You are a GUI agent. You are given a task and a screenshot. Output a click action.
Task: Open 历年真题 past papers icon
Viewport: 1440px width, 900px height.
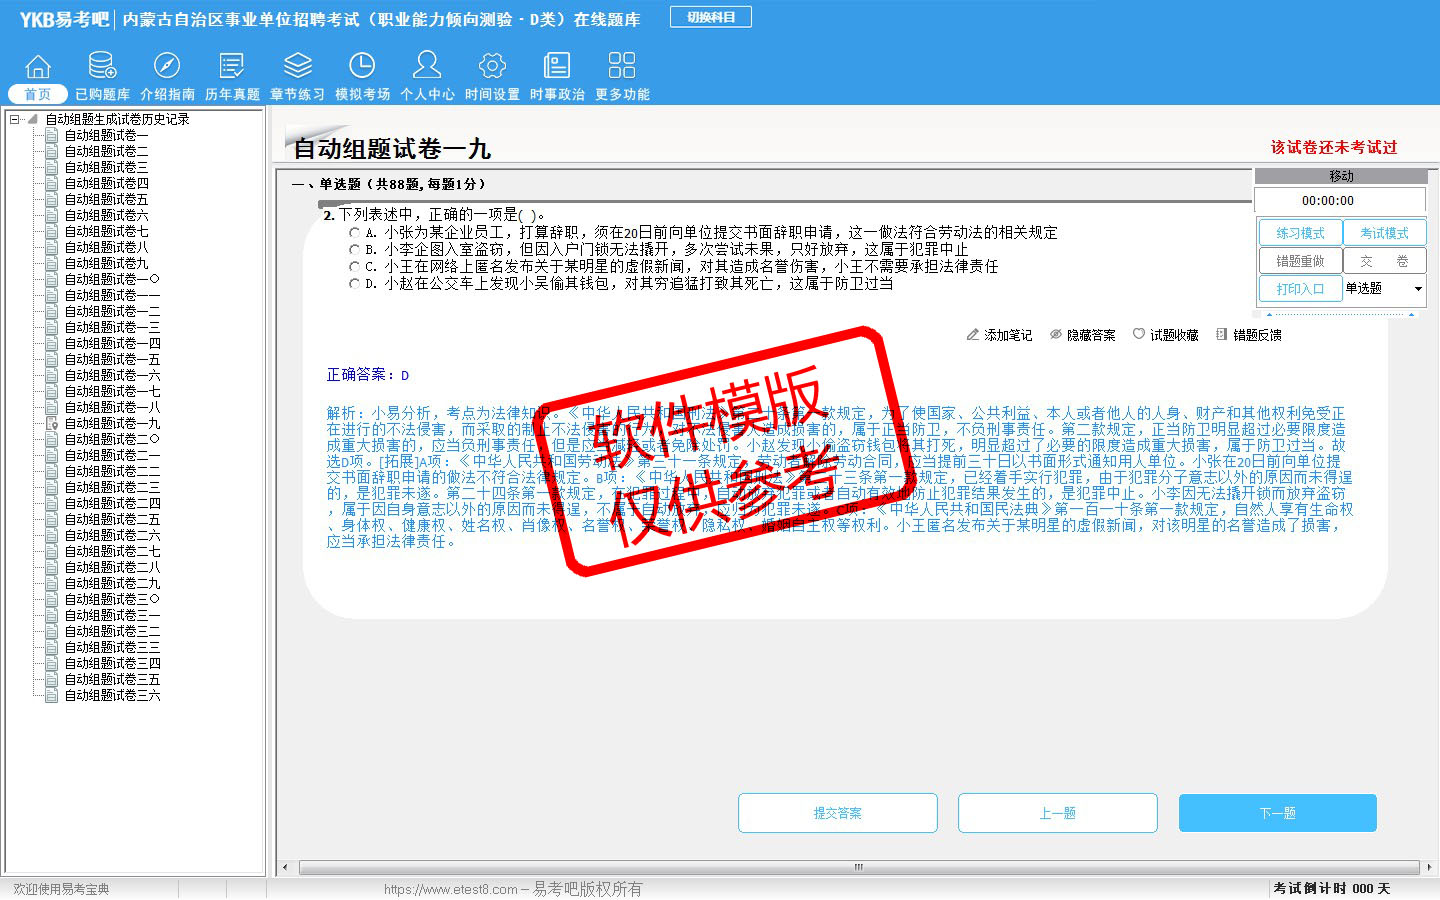click(232, 67)
